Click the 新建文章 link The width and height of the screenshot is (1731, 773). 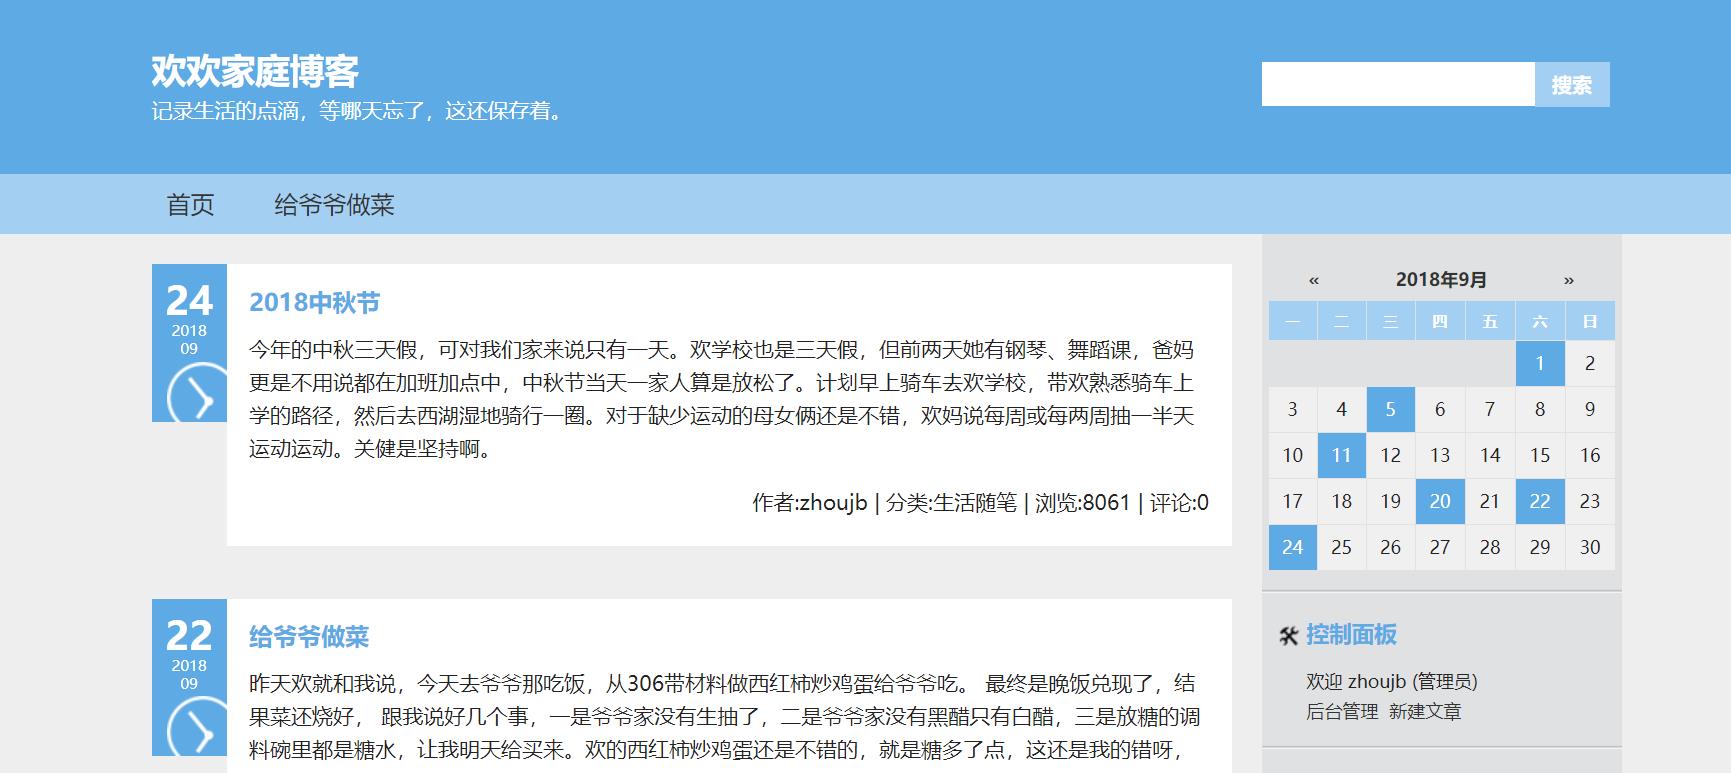[x=1425, y=712]
